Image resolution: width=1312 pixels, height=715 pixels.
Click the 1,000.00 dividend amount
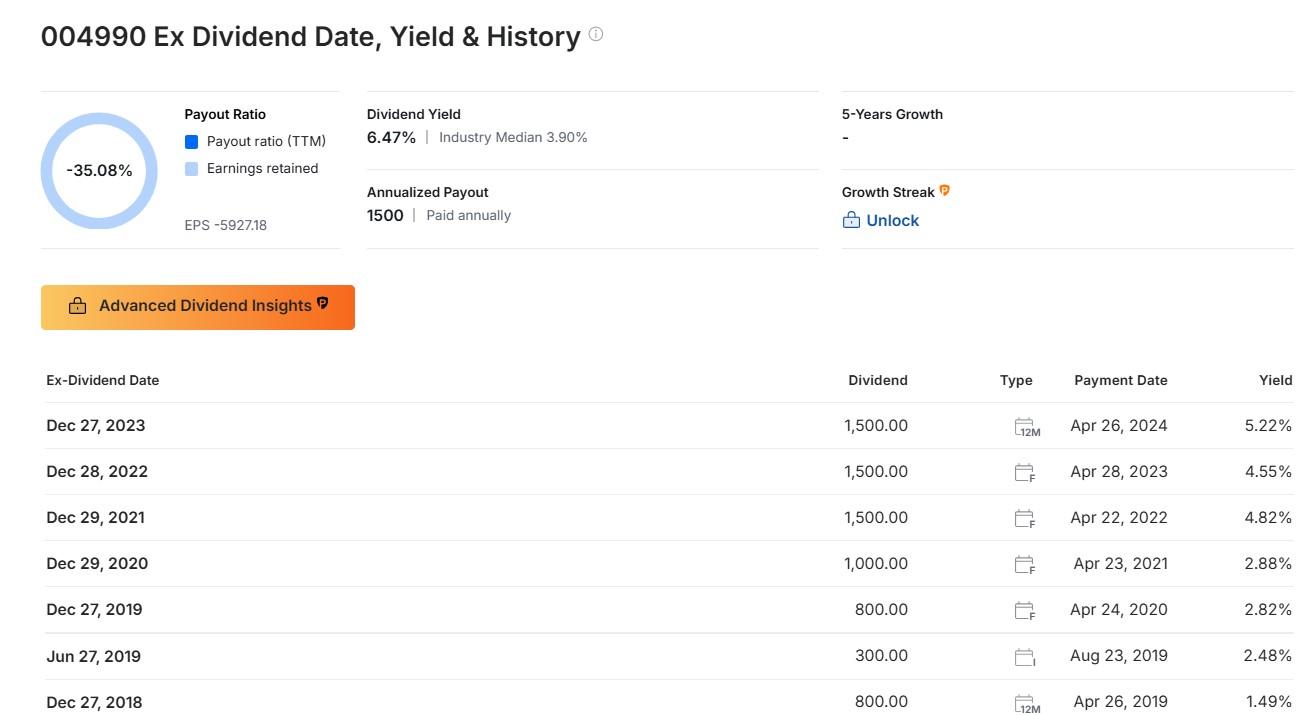[x=876, y=564]
